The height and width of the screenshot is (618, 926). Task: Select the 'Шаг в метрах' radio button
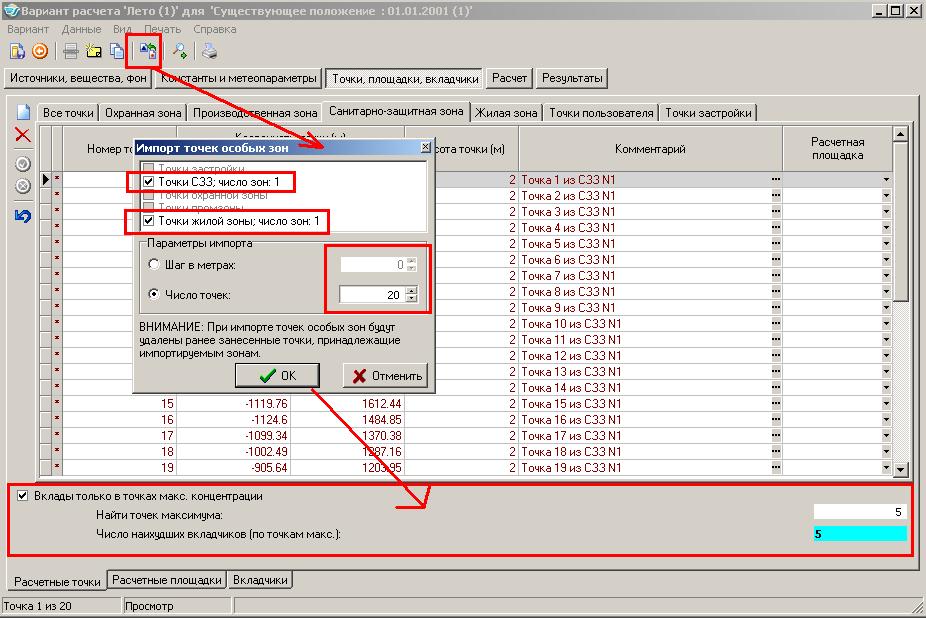pyautogui.click(x=153, y=264)
